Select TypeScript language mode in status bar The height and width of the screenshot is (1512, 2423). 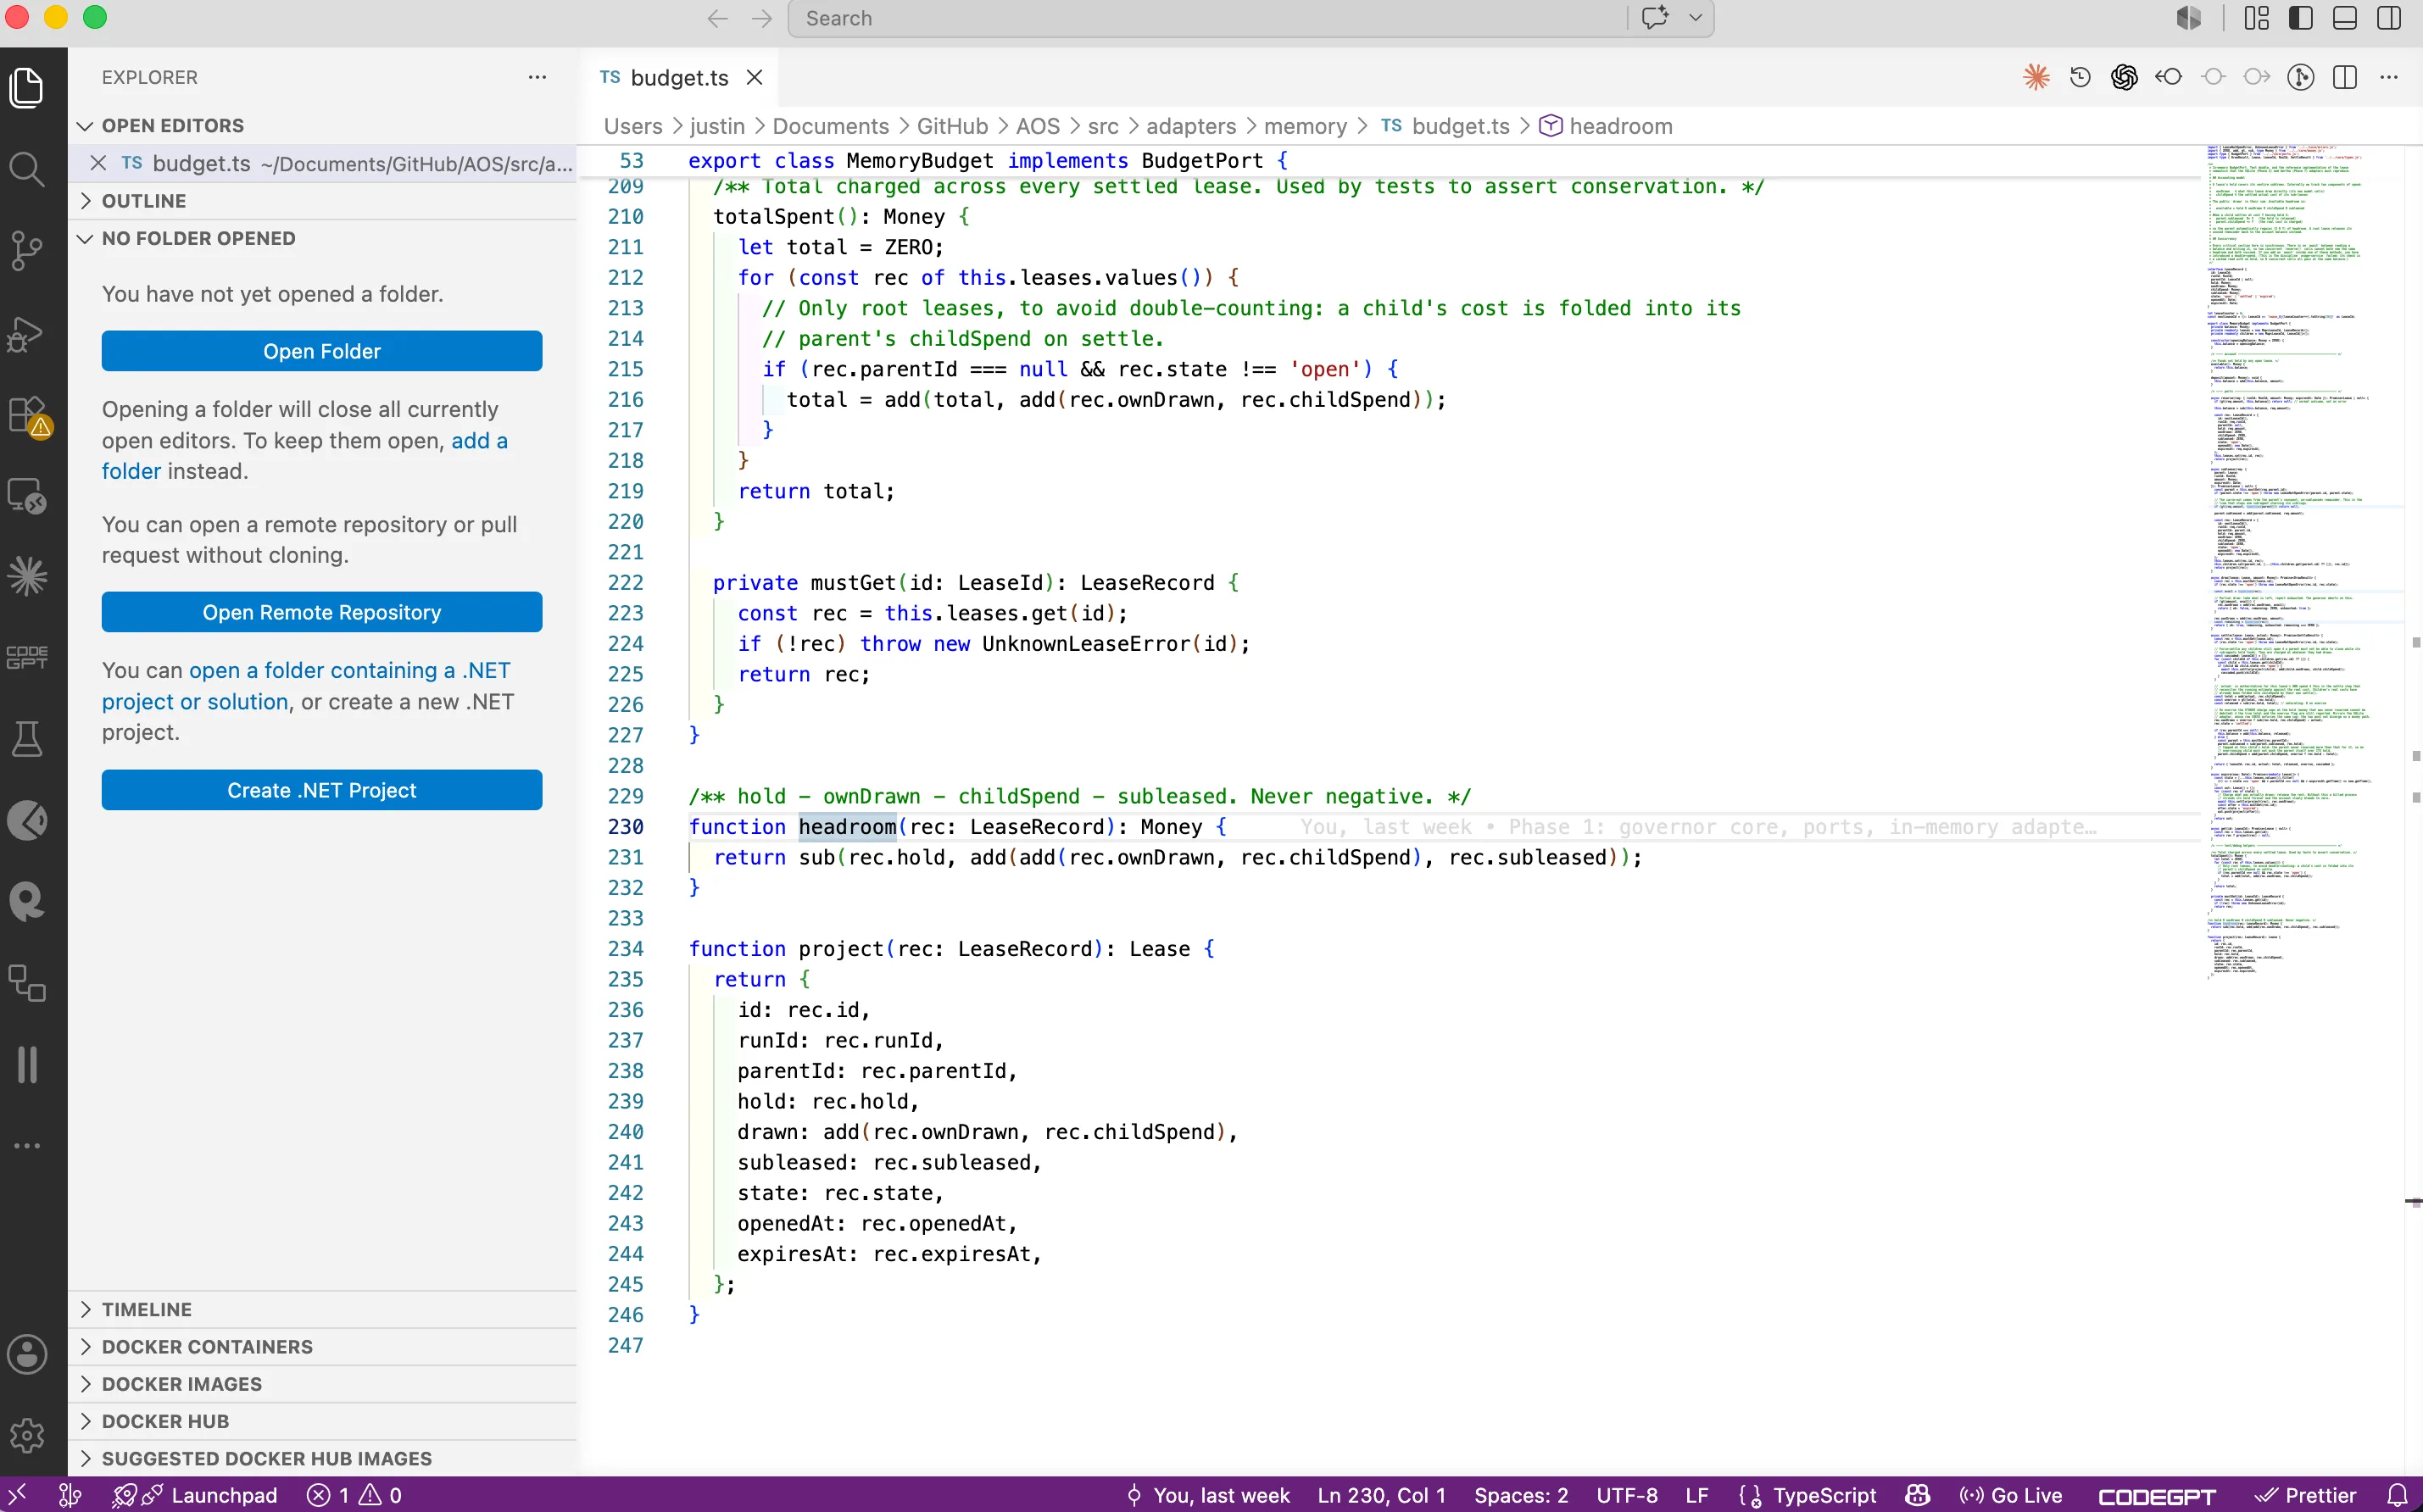click(x=1824, y=1495)
